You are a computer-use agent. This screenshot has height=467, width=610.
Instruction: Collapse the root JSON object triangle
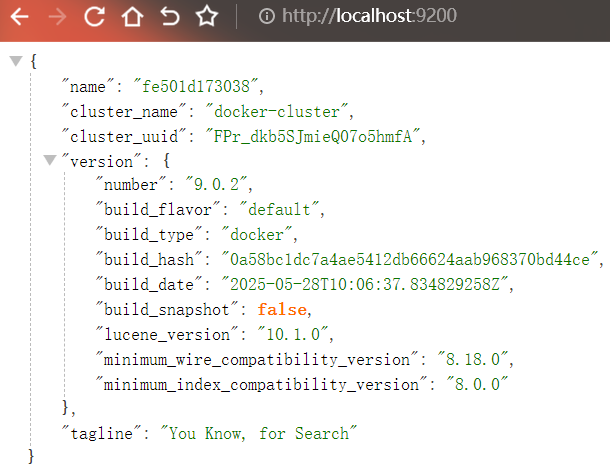[x=16, y=61]
